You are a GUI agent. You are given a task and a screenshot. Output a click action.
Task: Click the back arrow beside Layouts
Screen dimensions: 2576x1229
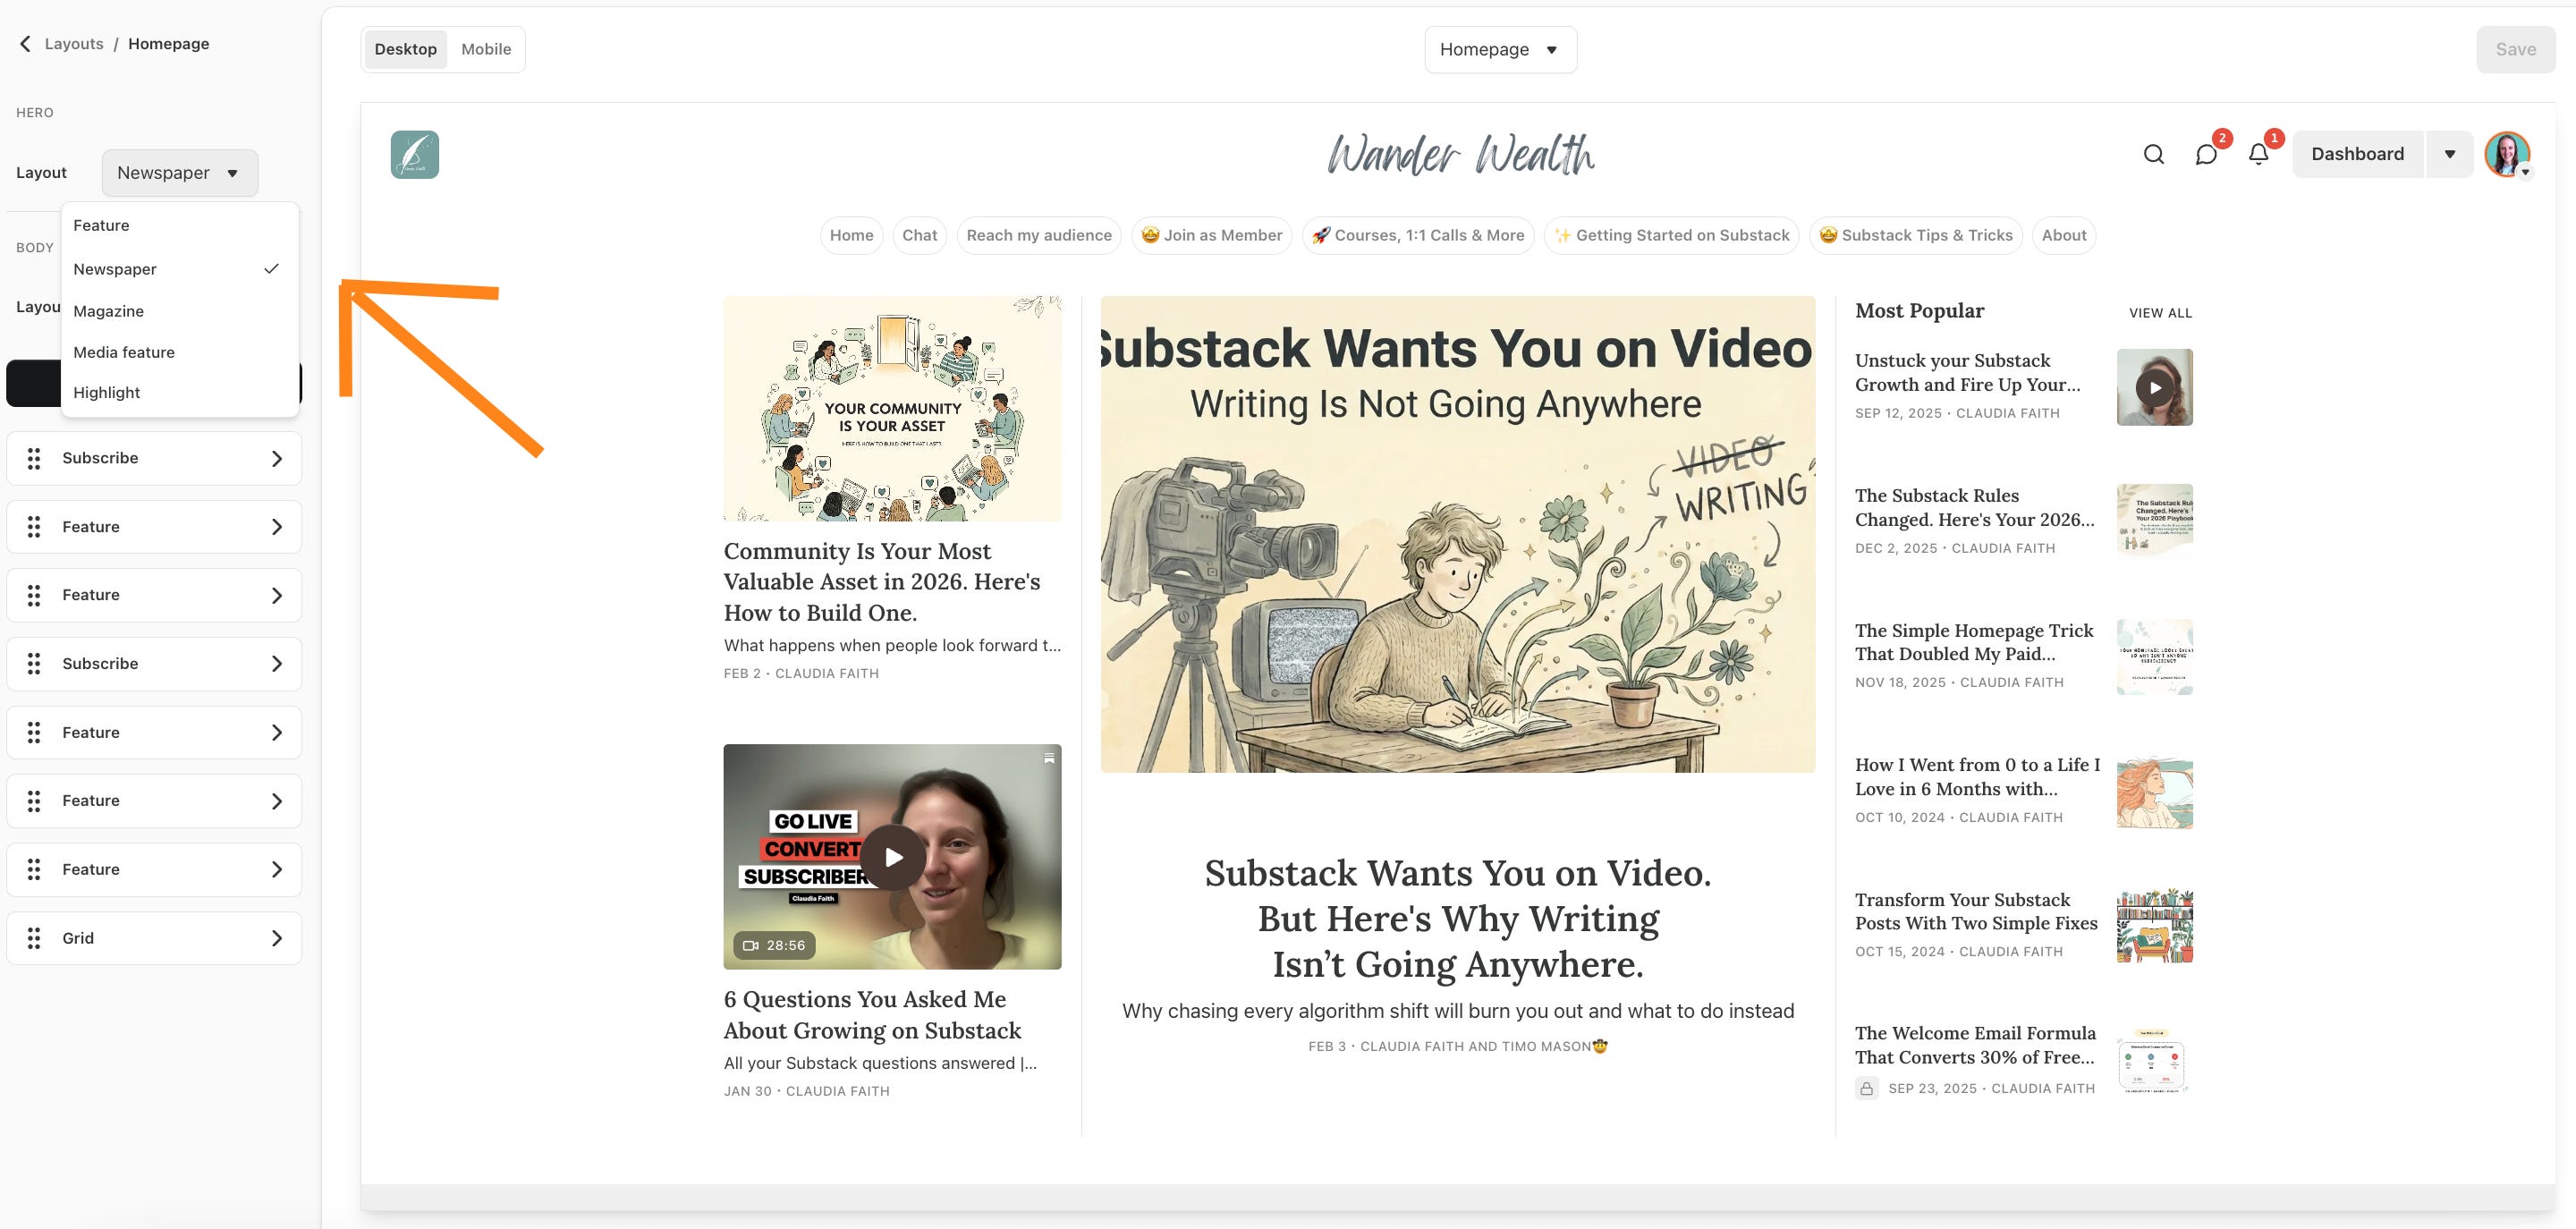point(25,43)
